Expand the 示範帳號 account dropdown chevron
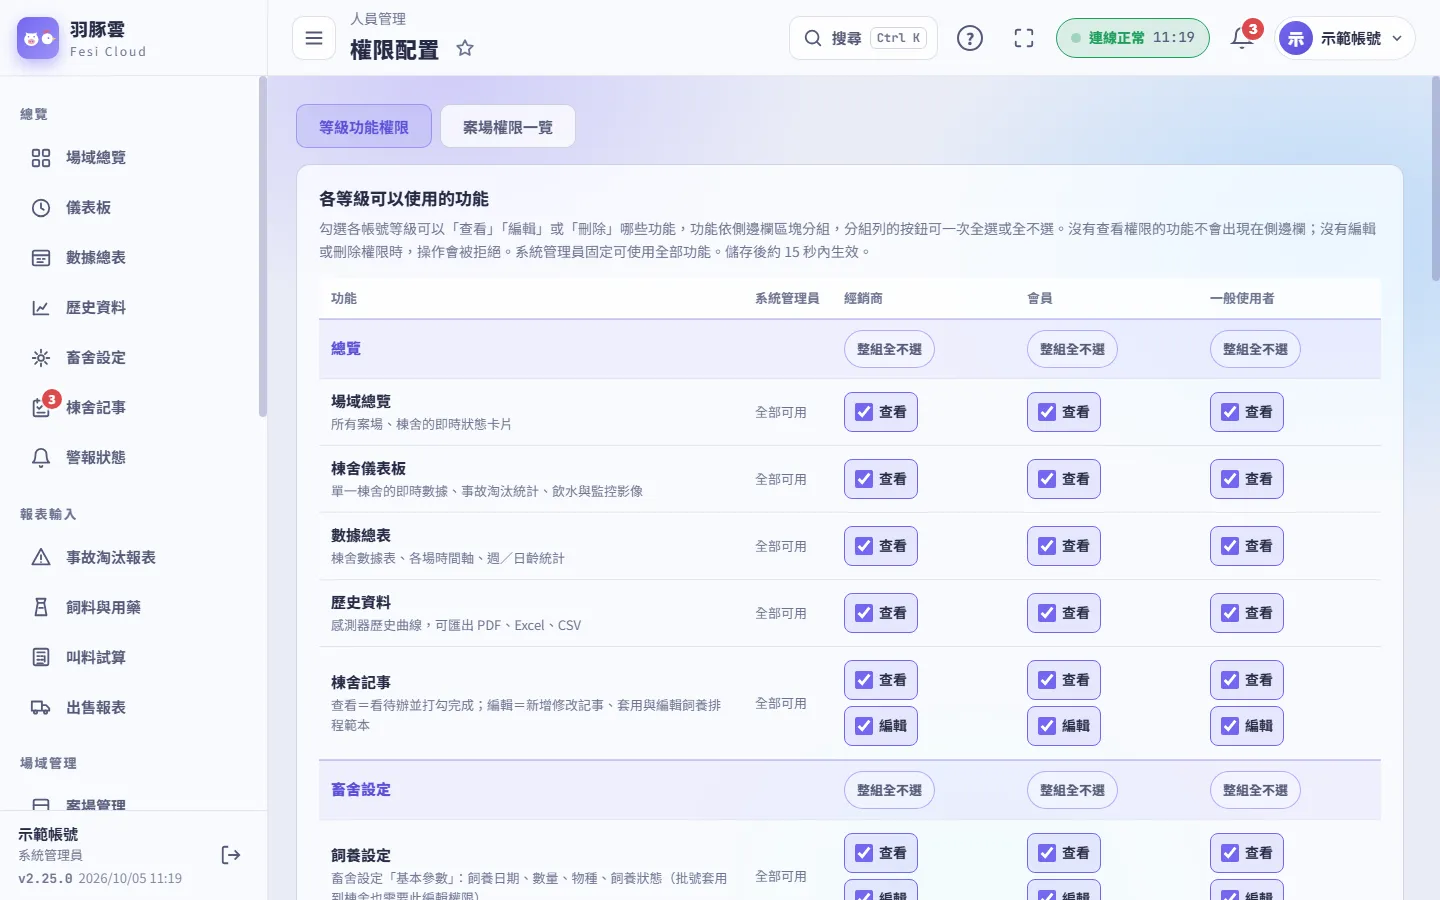The height and width of the screenshot is (900, 1440). pyautogui.click(x=1397, y=38)
